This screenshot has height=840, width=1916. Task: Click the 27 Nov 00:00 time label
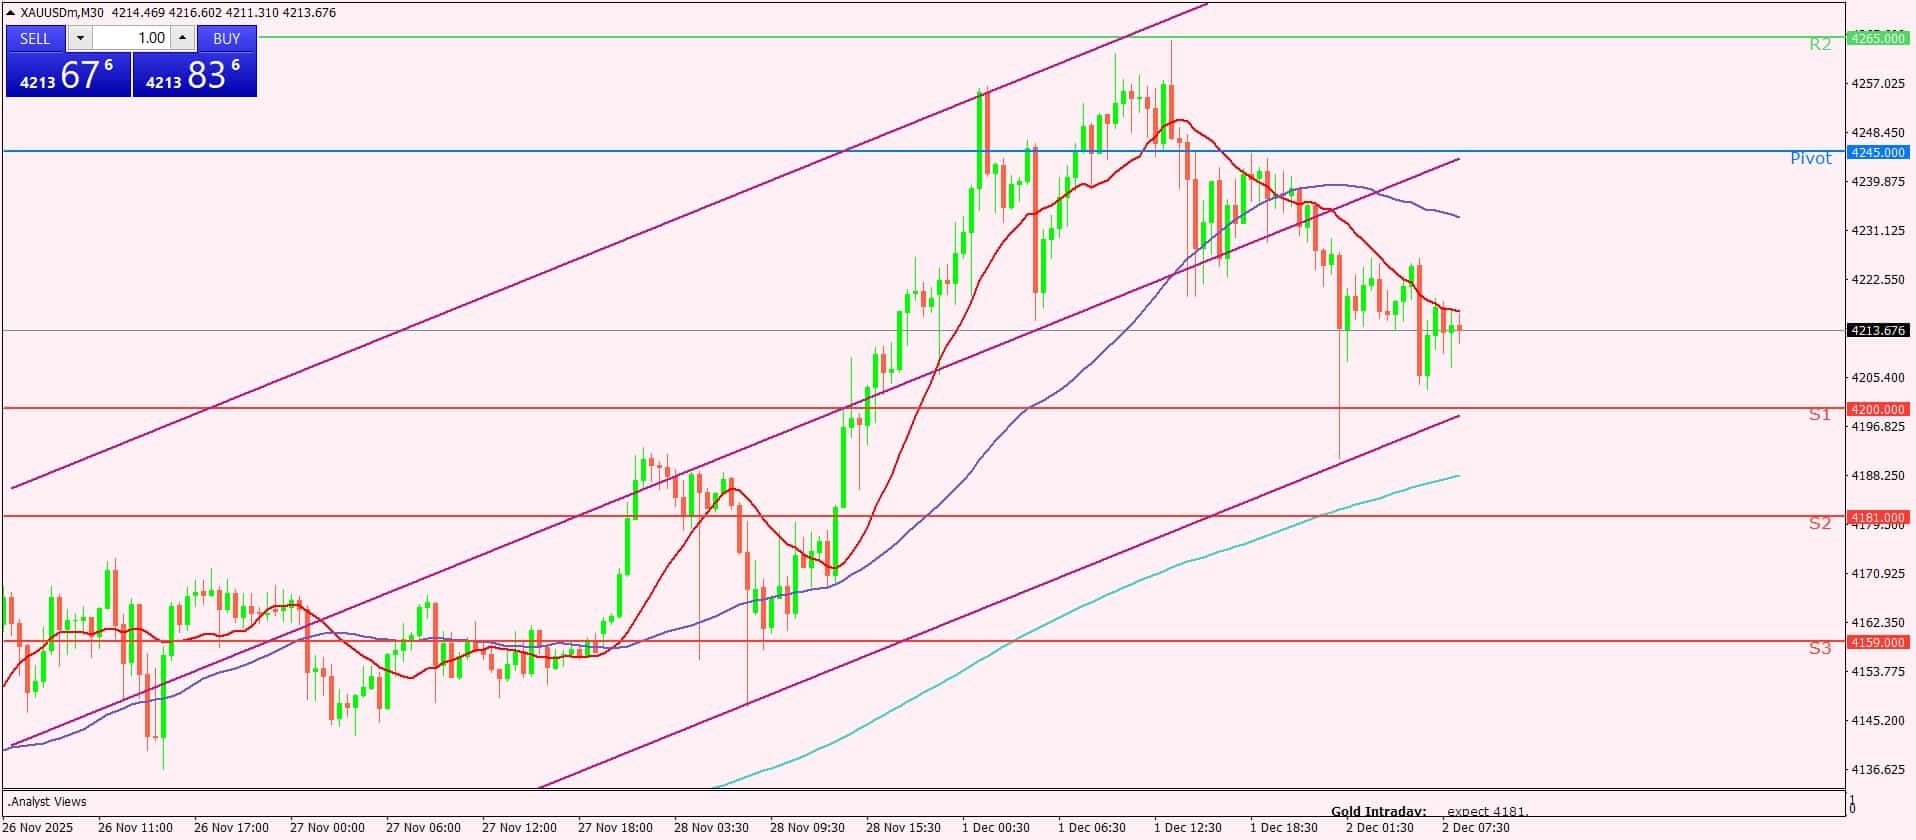[x=327, y=828]
